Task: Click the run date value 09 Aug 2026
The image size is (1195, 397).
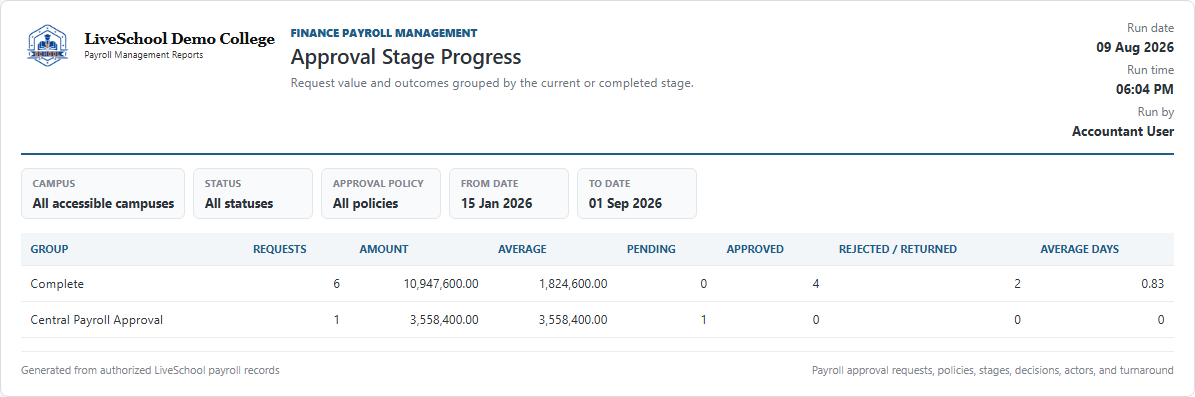Action: click(1135, 47)
